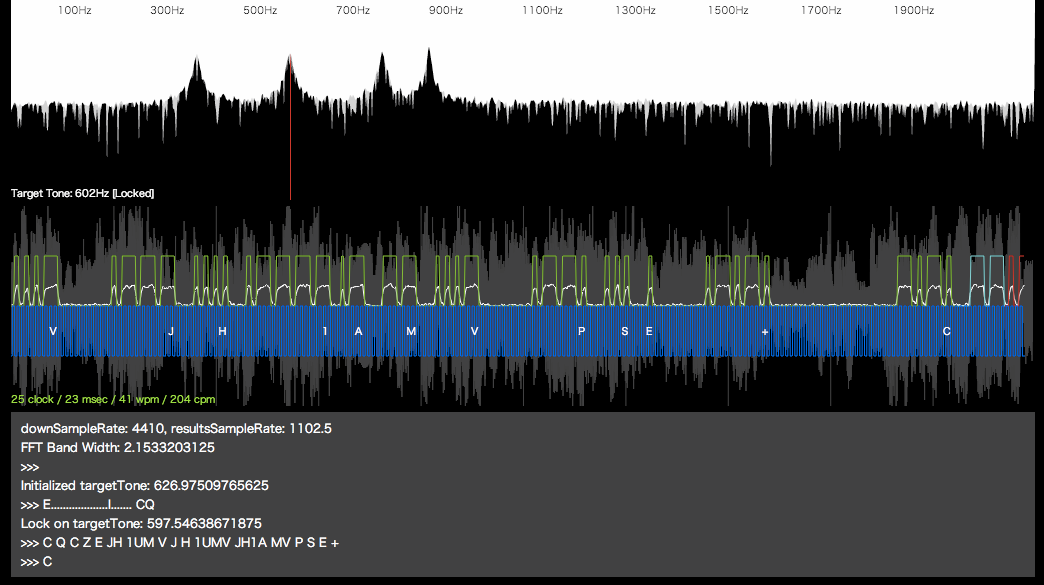
Task: Select the spectrum peak just below 900Hz
Action: click(x=428, y=70)
